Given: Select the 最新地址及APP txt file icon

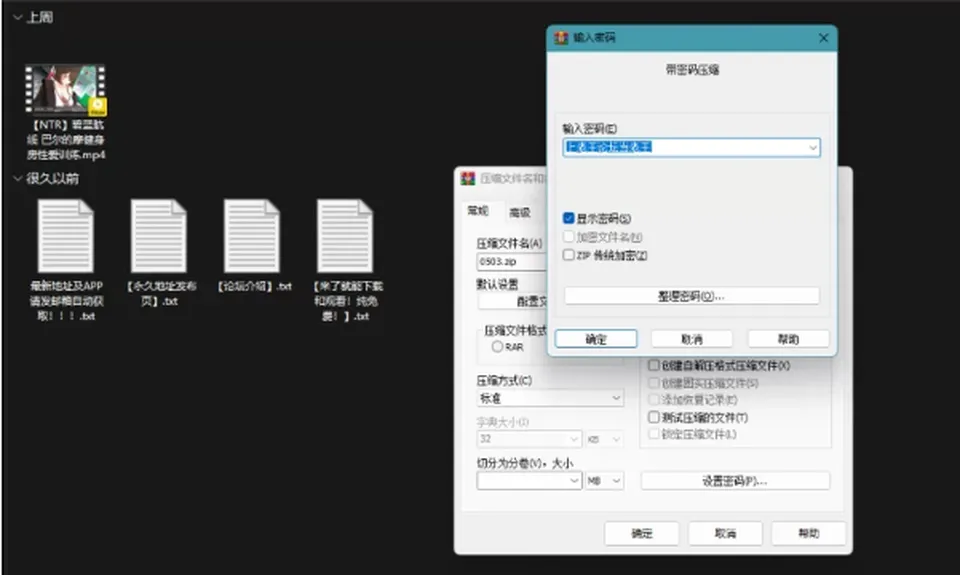Looking at the screenshot, I should click(x=66, y=236).
